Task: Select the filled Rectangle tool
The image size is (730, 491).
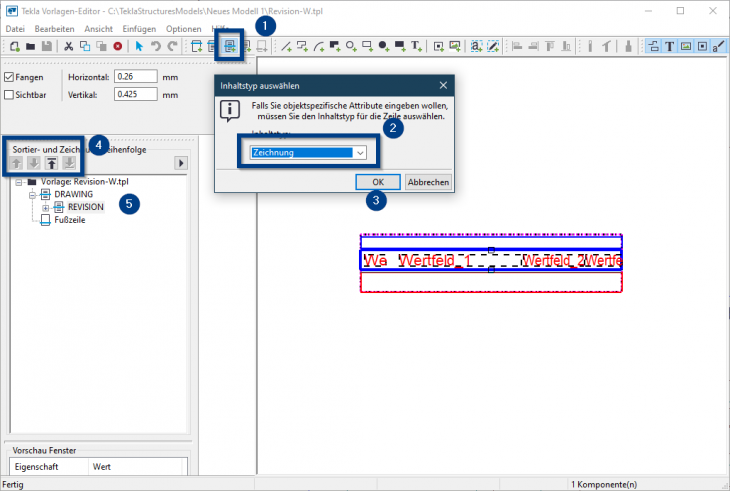Action: [x=400, y=46]
